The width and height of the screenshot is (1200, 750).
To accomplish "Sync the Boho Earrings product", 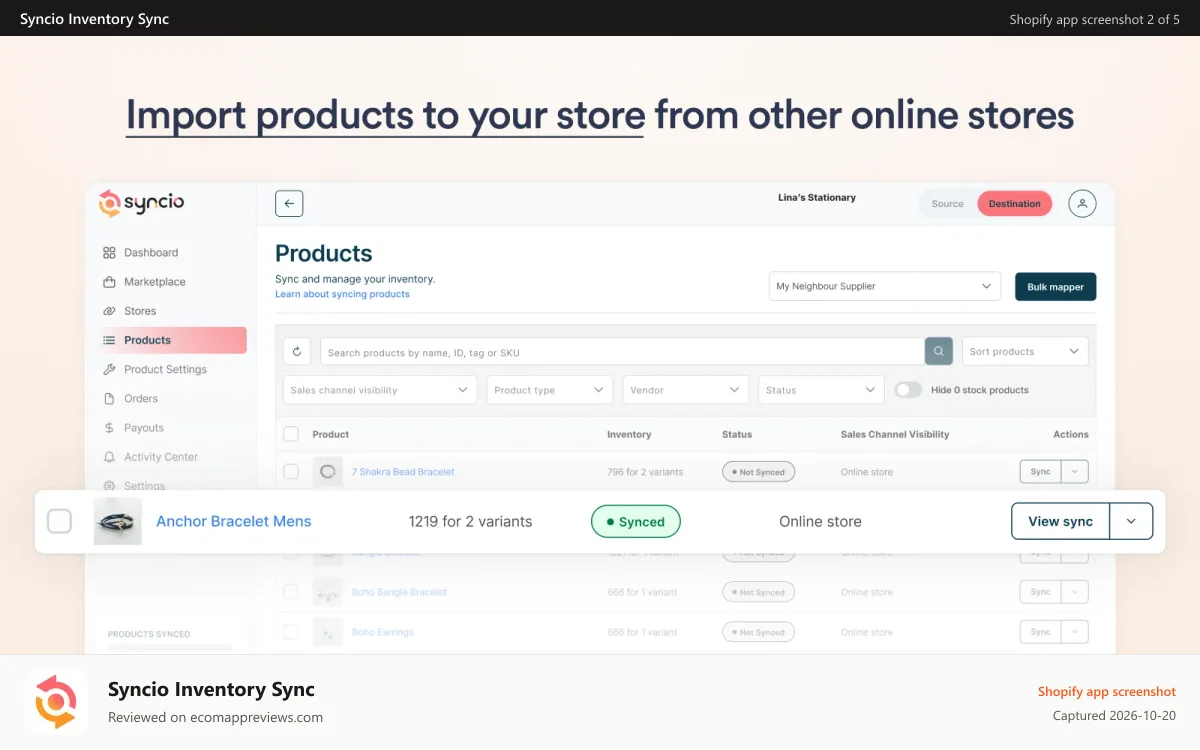I will click(x=1040, y=632).
